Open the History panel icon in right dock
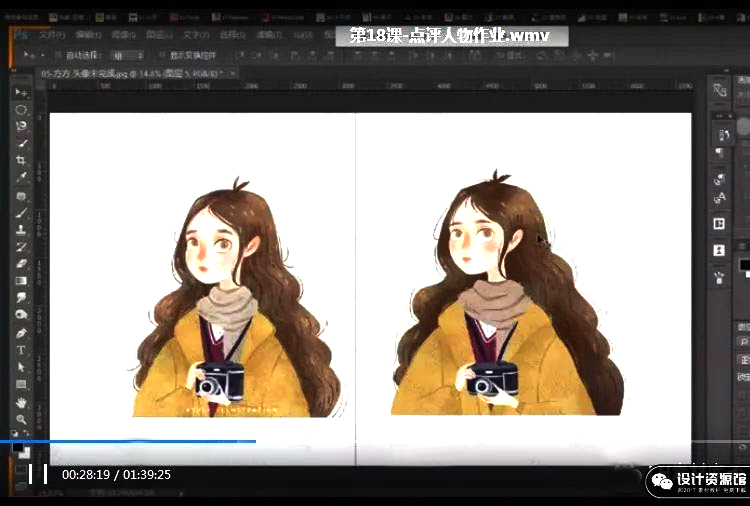Screen dimensions: 750x506 pyautogui.click(x=724, y=135)
